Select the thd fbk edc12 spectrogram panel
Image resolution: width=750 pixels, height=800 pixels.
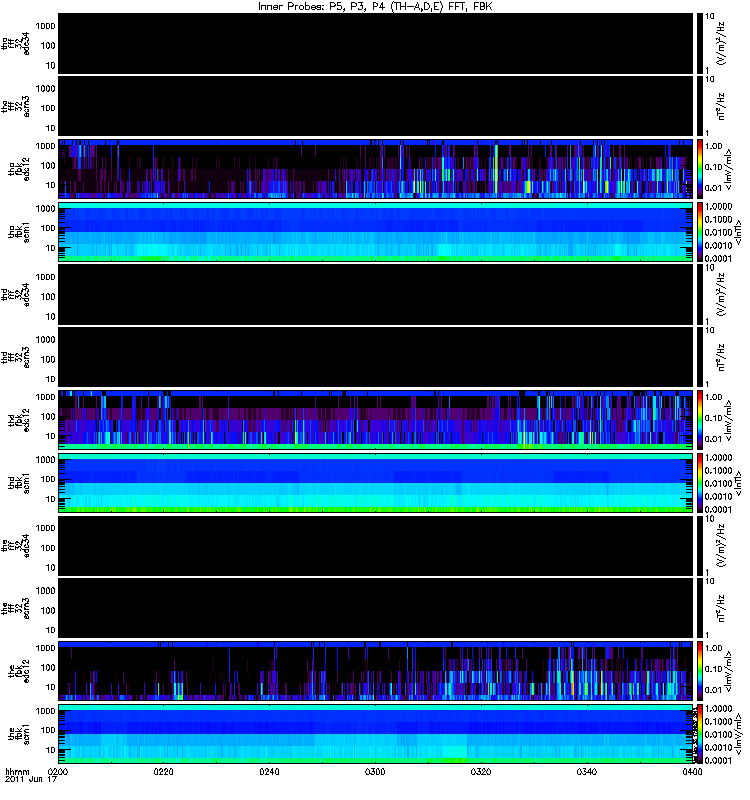tap(376, 420)
